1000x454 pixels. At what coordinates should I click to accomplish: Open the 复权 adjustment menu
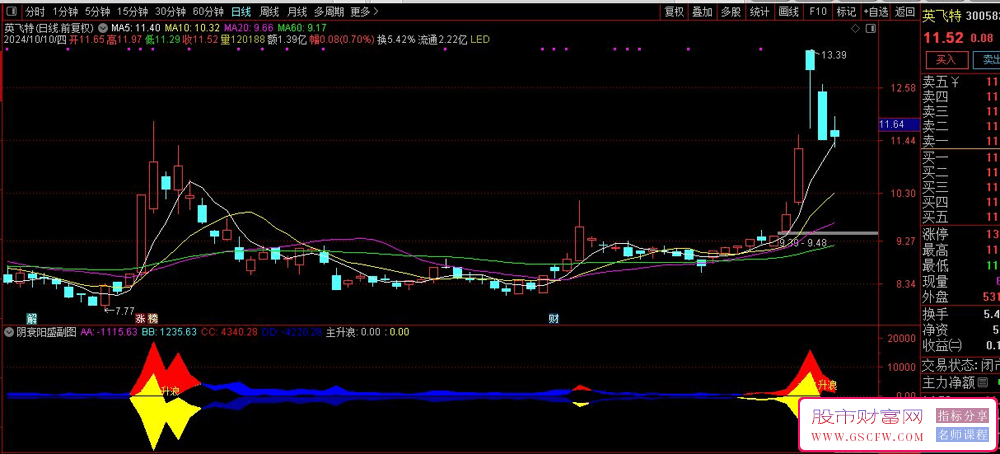(675, 11)
